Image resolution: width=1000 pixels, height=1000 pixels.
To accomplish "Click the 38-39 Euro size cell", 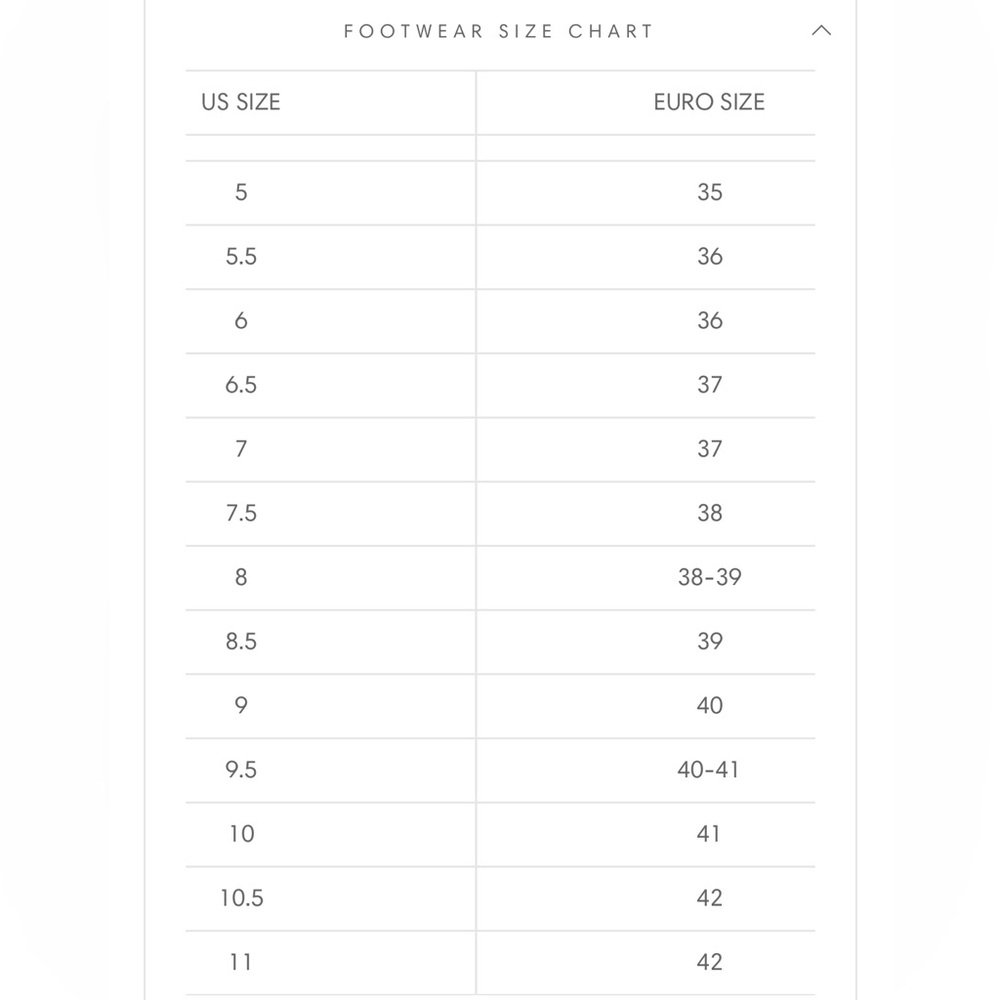I will pos(709,577).
